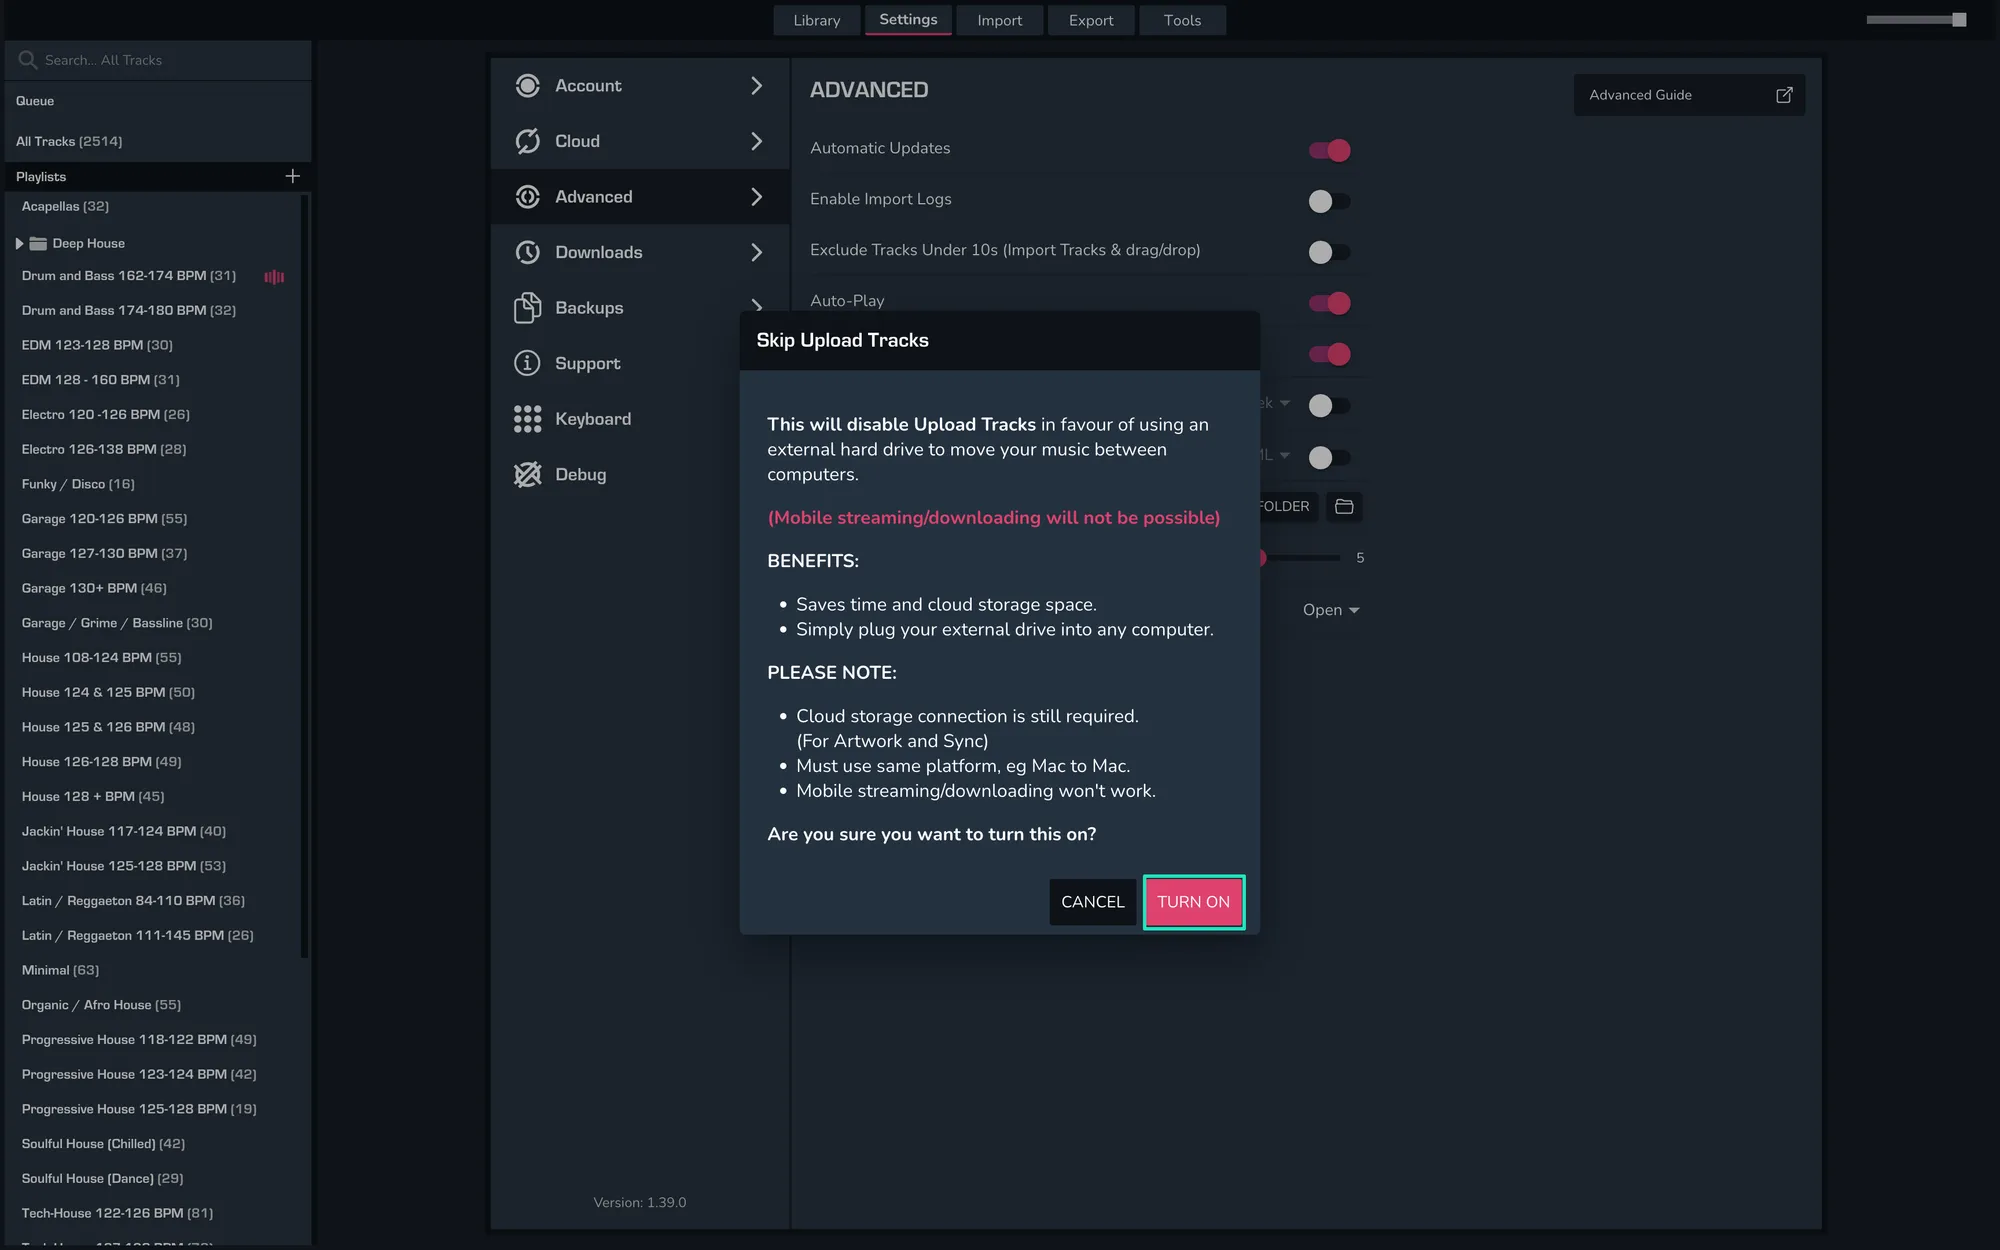Click the Debug bug icon
The width and height of the screenshot is (2000, 1250).
(527, 474)
